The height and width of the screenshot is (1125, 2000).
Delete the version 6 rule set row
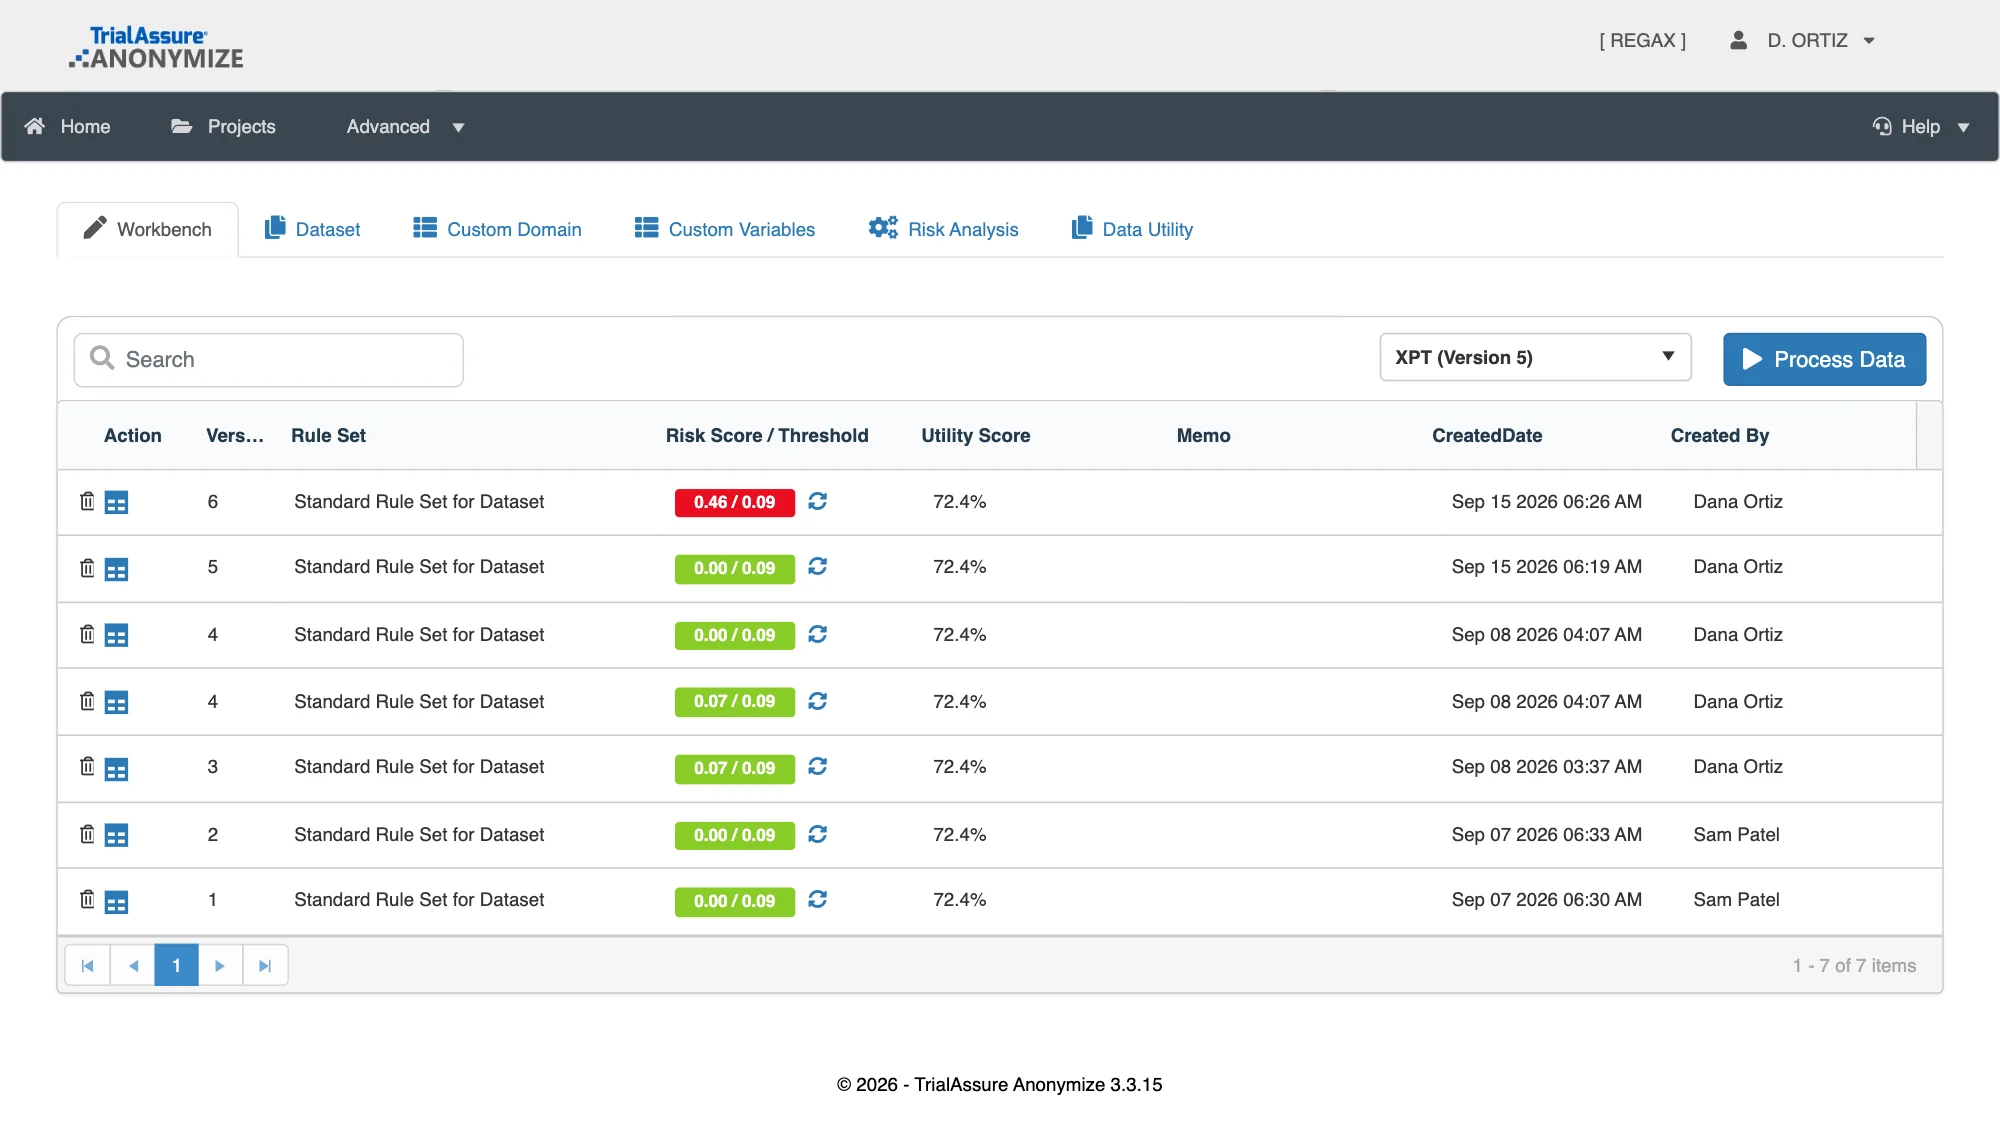click(x=87, y=501)
